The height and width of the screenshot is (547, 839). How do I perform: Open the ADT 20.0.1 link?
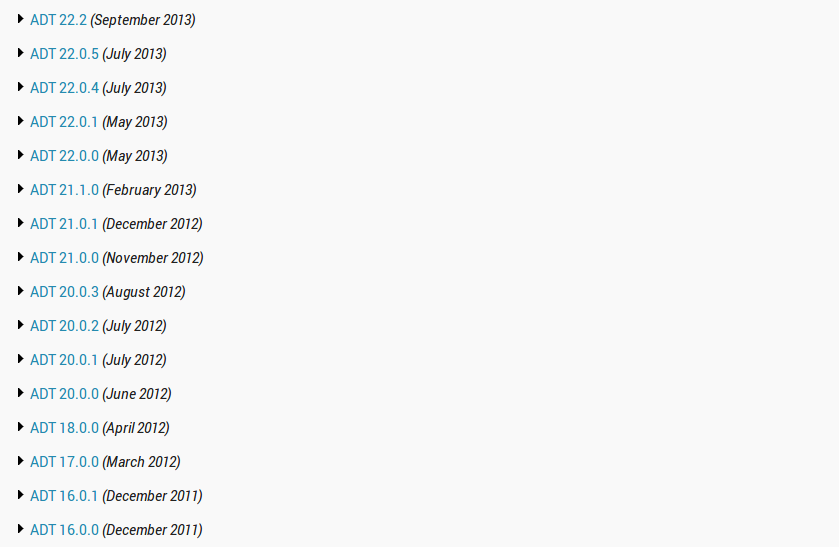64,360
